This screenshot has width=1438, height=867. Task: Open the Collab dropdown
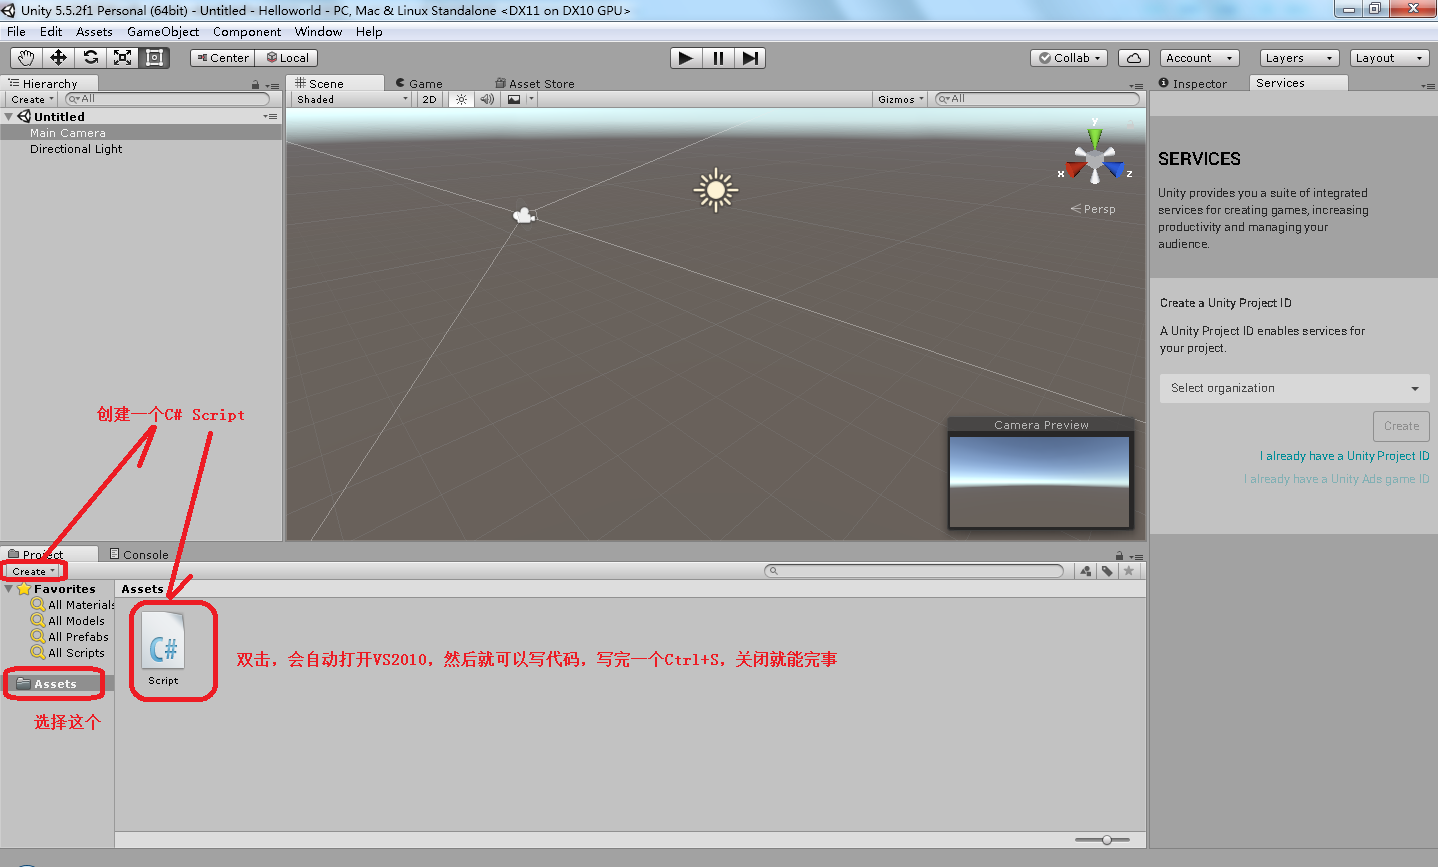point(1069,58)
